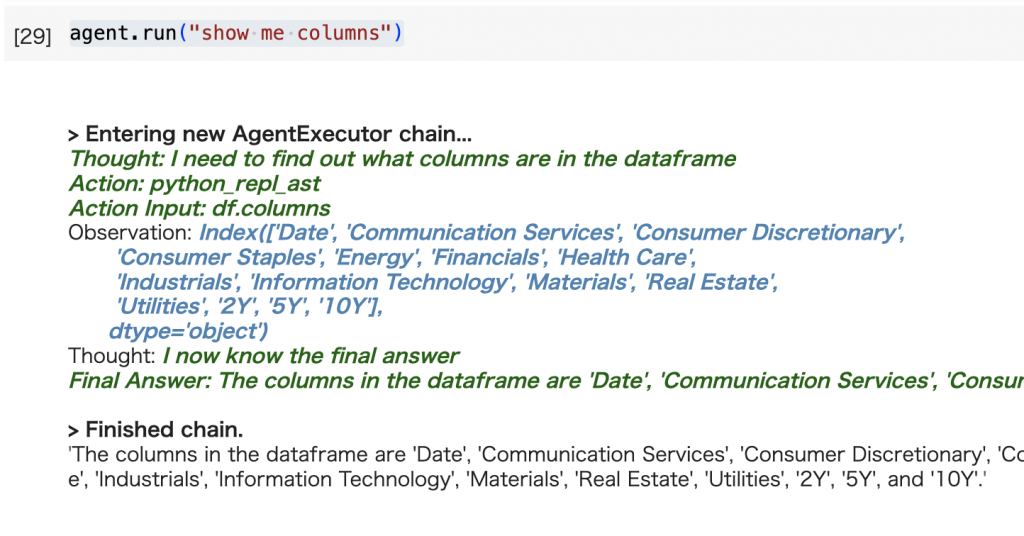Click the cell execution count [29]

click(x=32, y=36)
